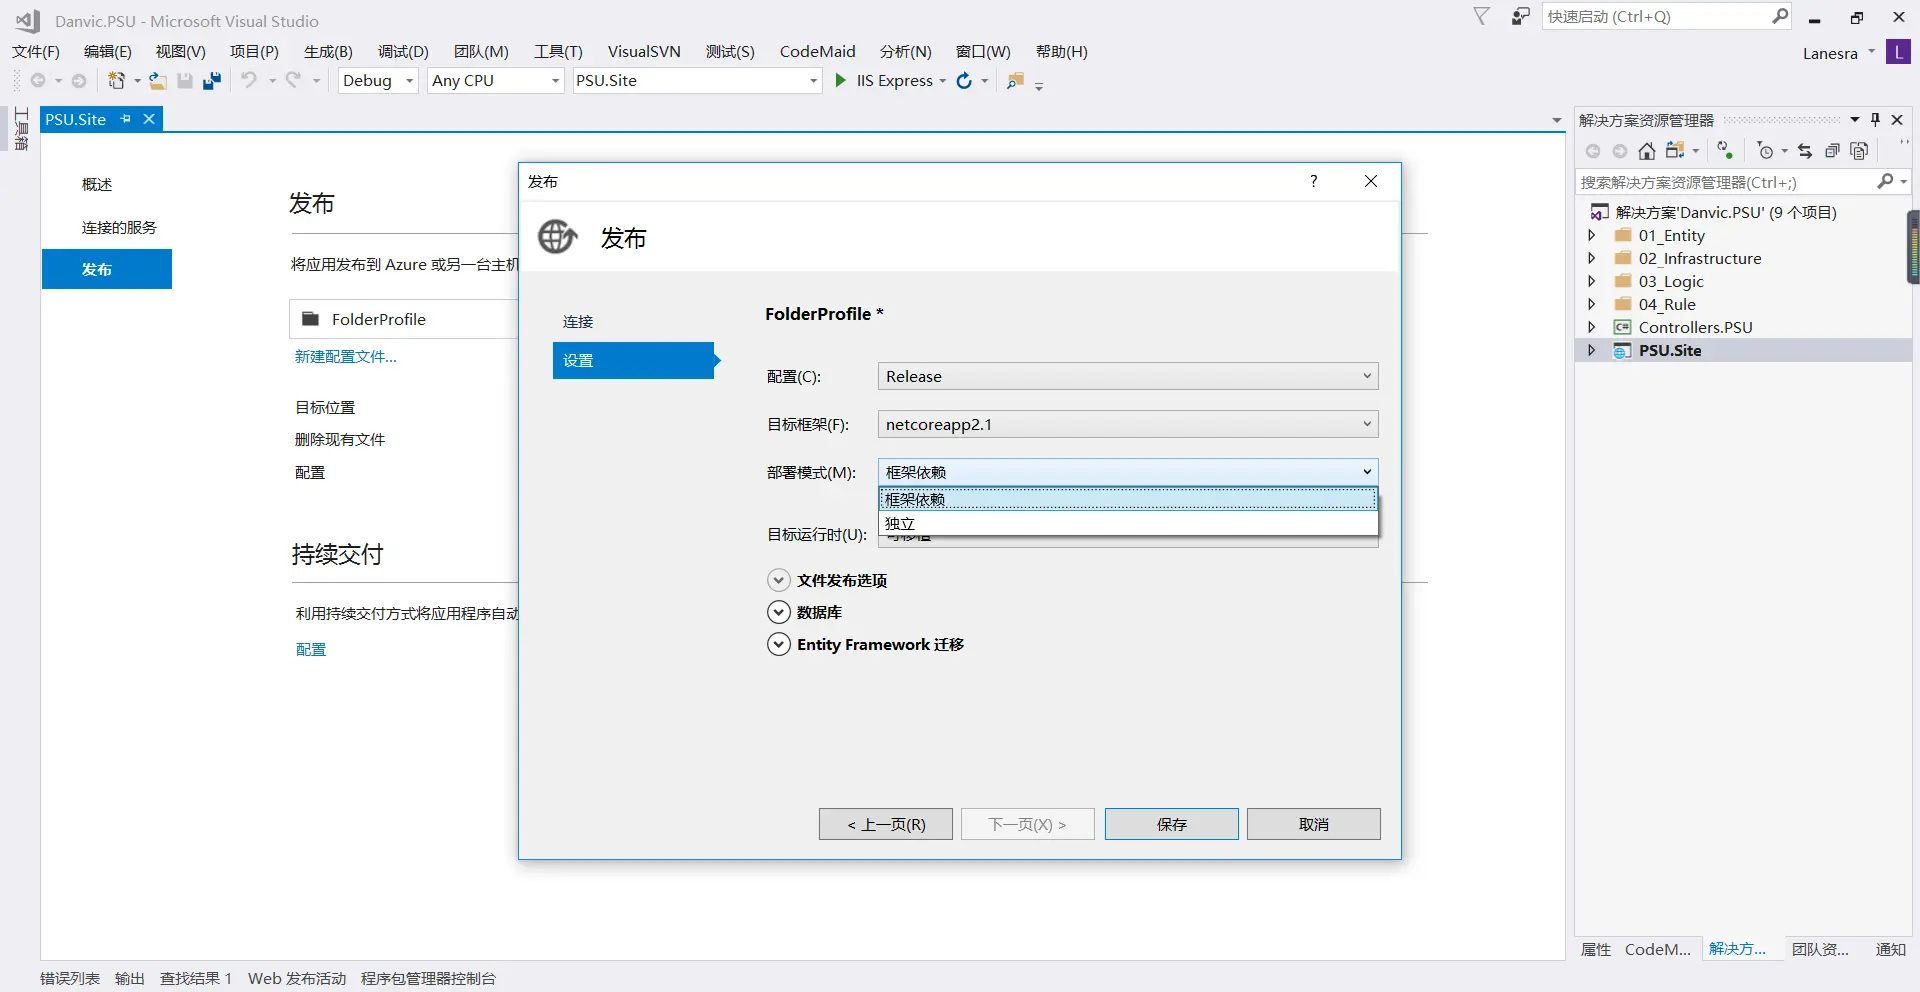Open the target framework netcoreapp2.1 dropdown
The image size is (1920, 992).
pyautogui.click(x=1128, y=424)
